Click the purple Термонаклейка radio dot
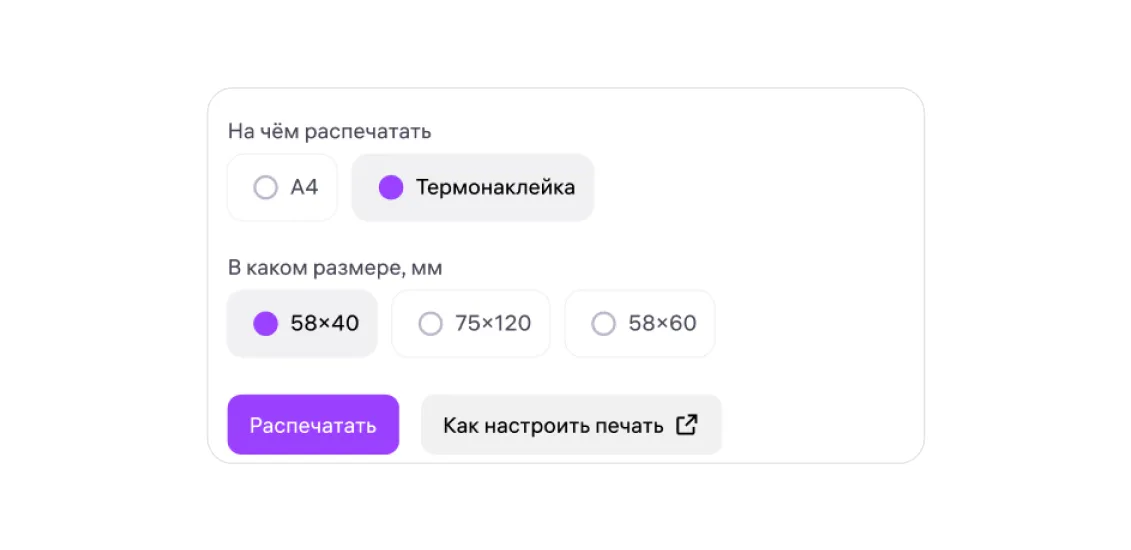This screenshot has width=1131, height=550. [x=391, y=187]
